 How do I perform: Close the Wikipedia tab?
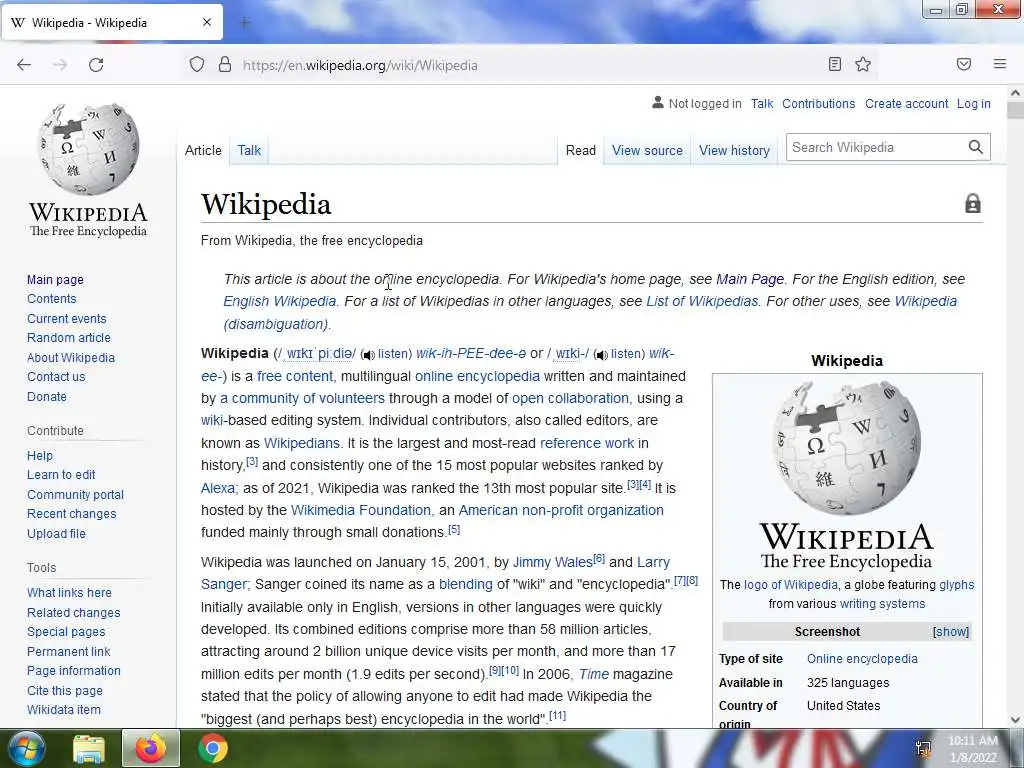(207, 22)
